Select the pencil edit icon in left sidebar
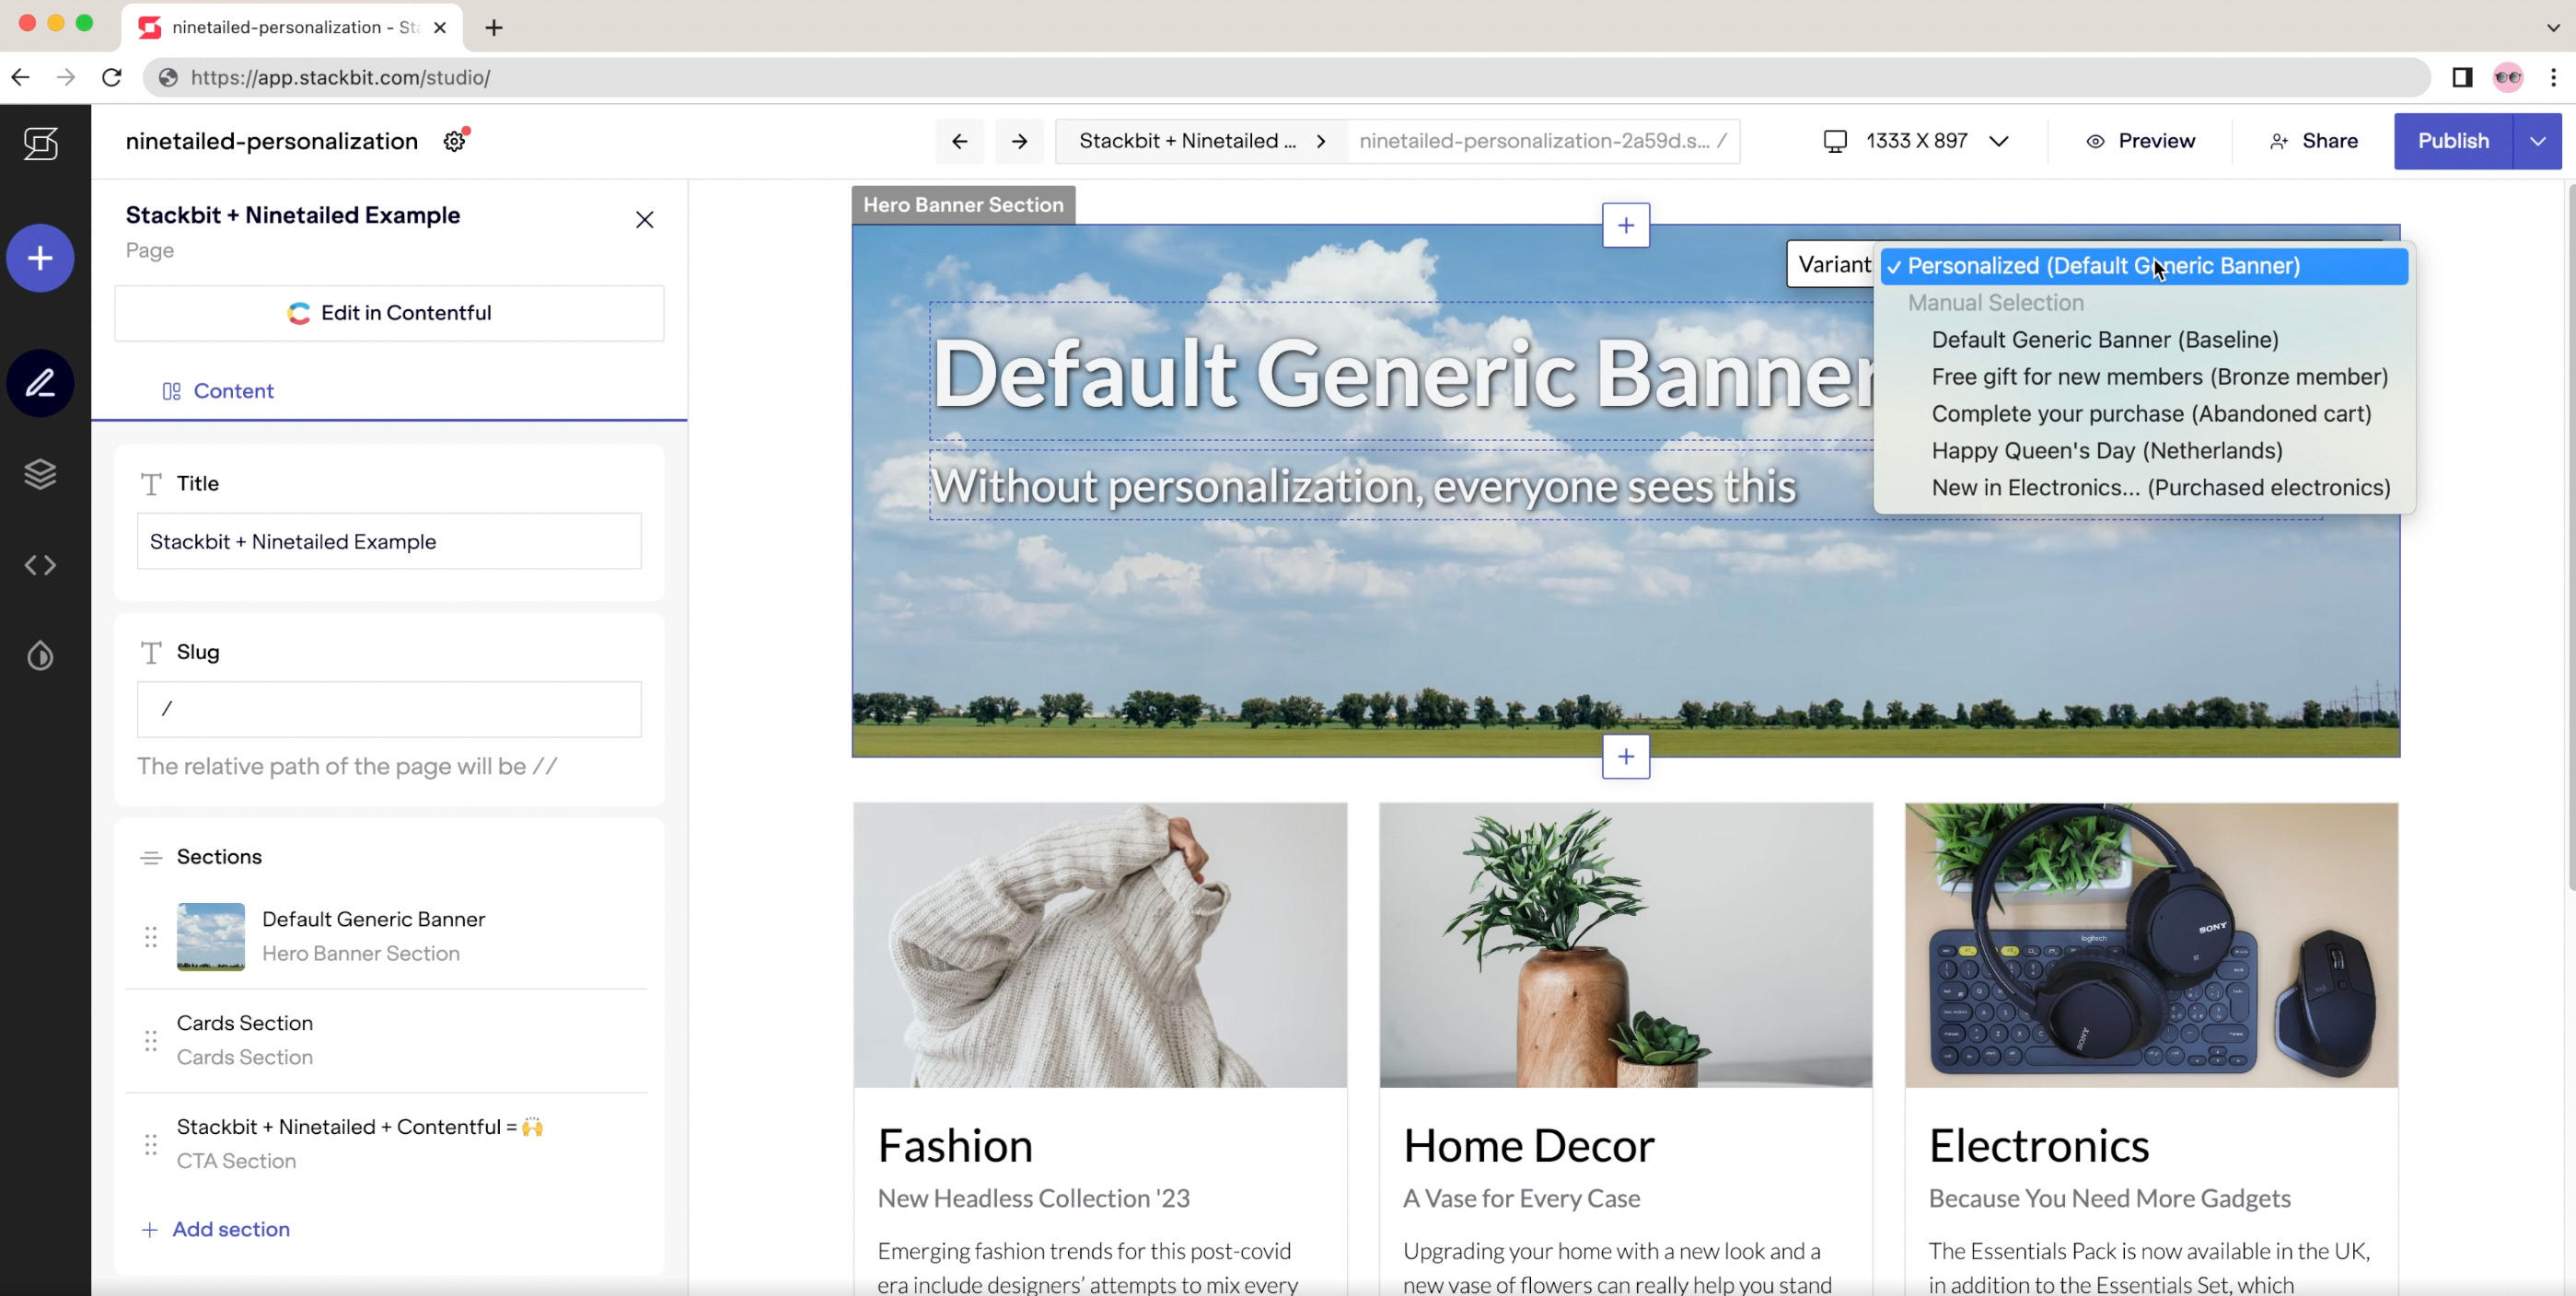This screenshot has height=1296, width=2576. tap(40, 383)
